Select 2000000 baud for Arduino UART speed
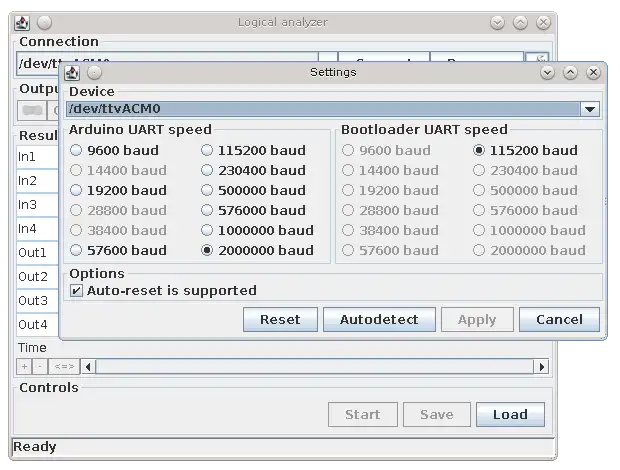The width and height of the screenshot is (620, 470). 257,250
